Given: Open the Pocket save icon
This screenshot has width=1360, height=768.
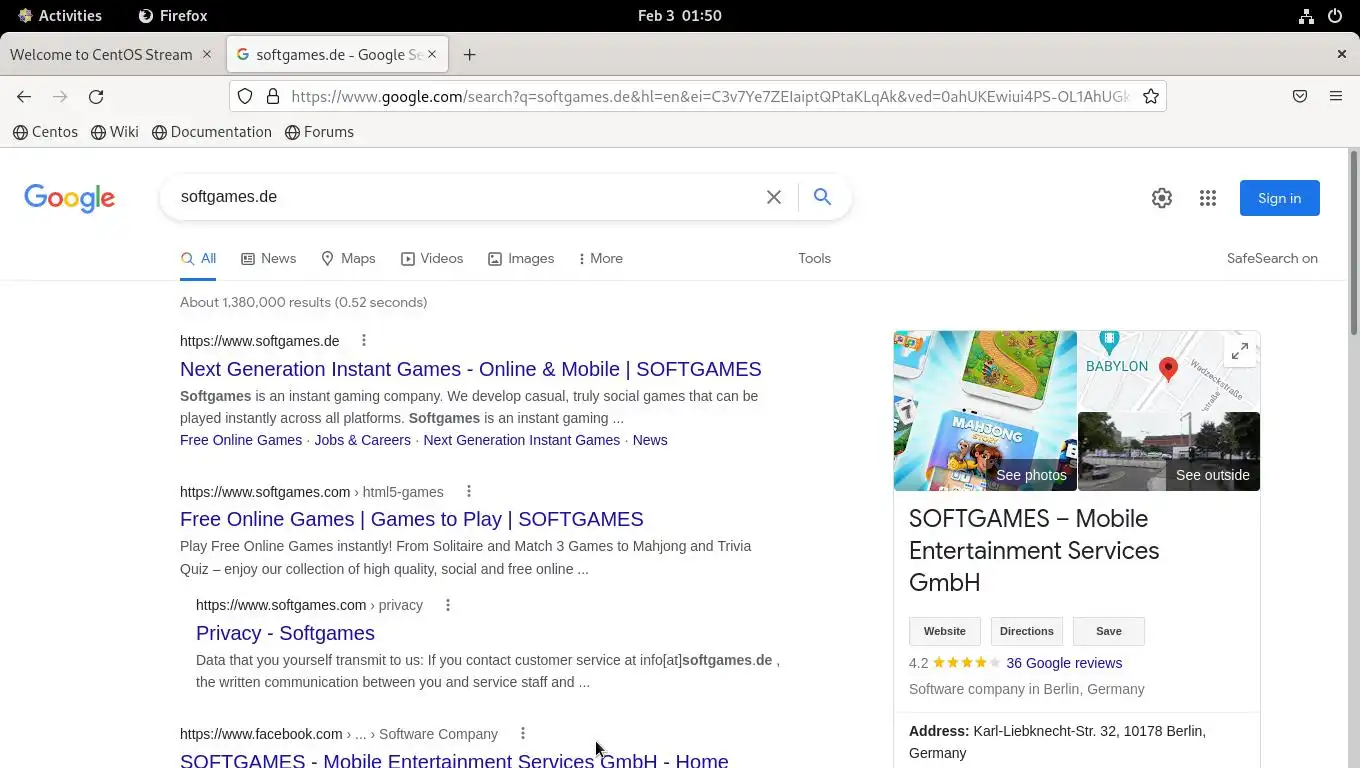Looking at the screenshot, I should tap(1300, 97).
